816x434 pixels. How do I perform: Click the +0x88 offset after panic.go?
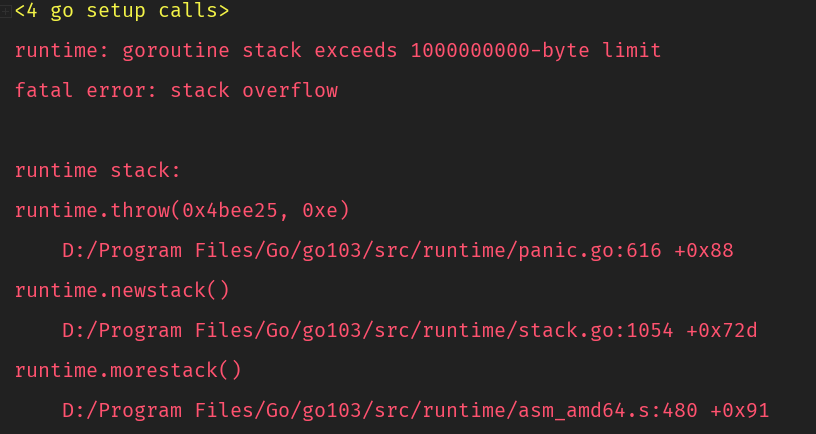pyautogui.click(x=704, y=251)
